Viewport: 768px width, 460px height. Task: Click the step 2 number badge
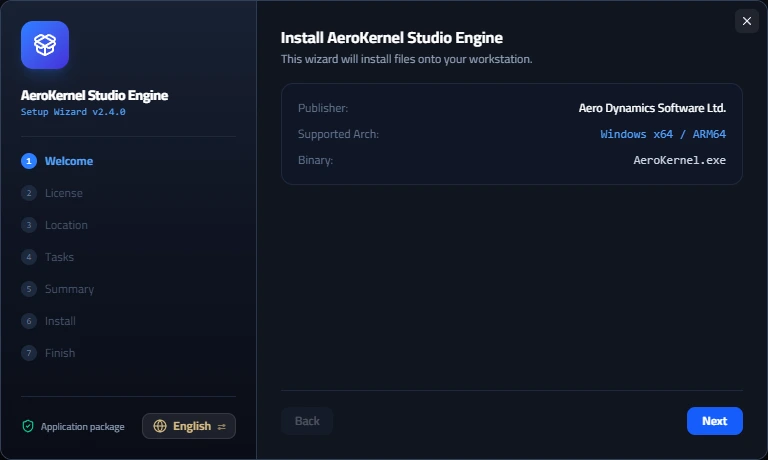(29, 193)
